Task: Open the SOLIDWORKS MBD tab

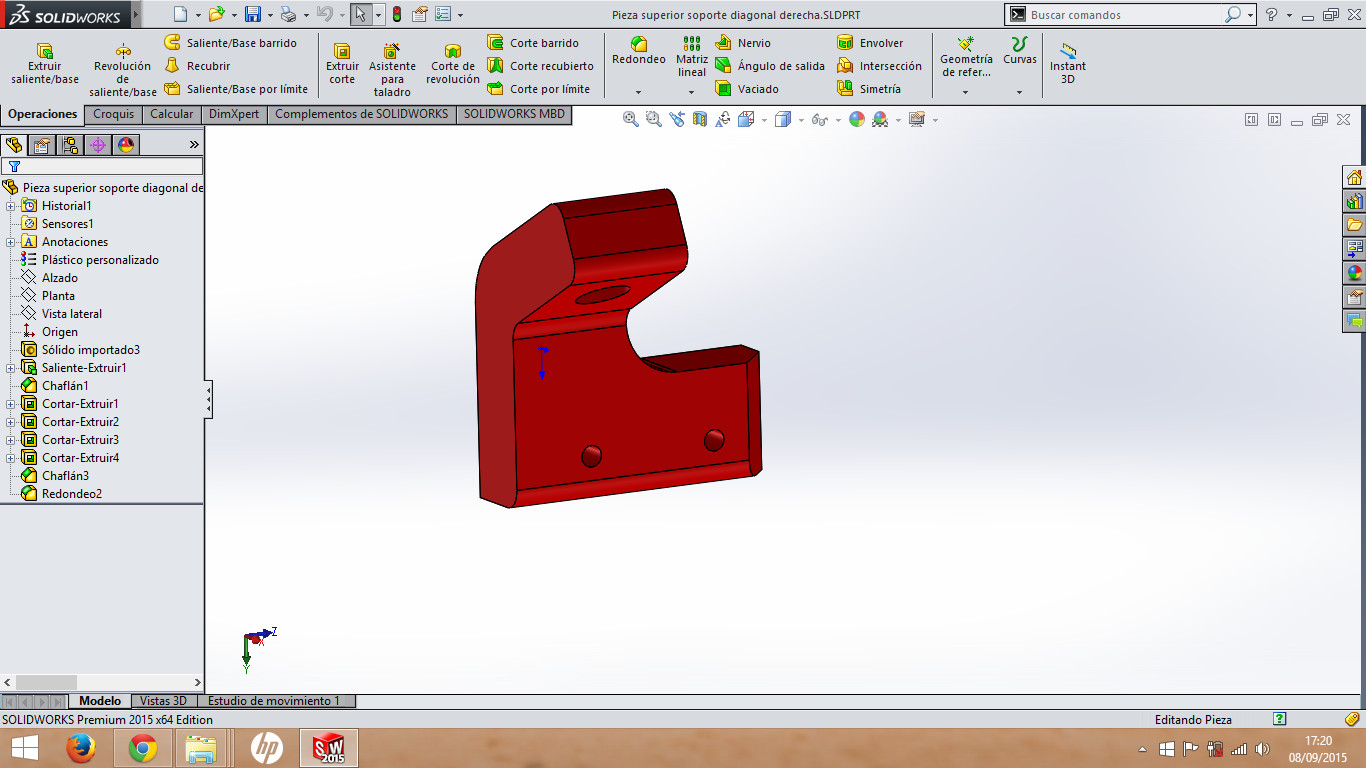Action: pos(514,114)
